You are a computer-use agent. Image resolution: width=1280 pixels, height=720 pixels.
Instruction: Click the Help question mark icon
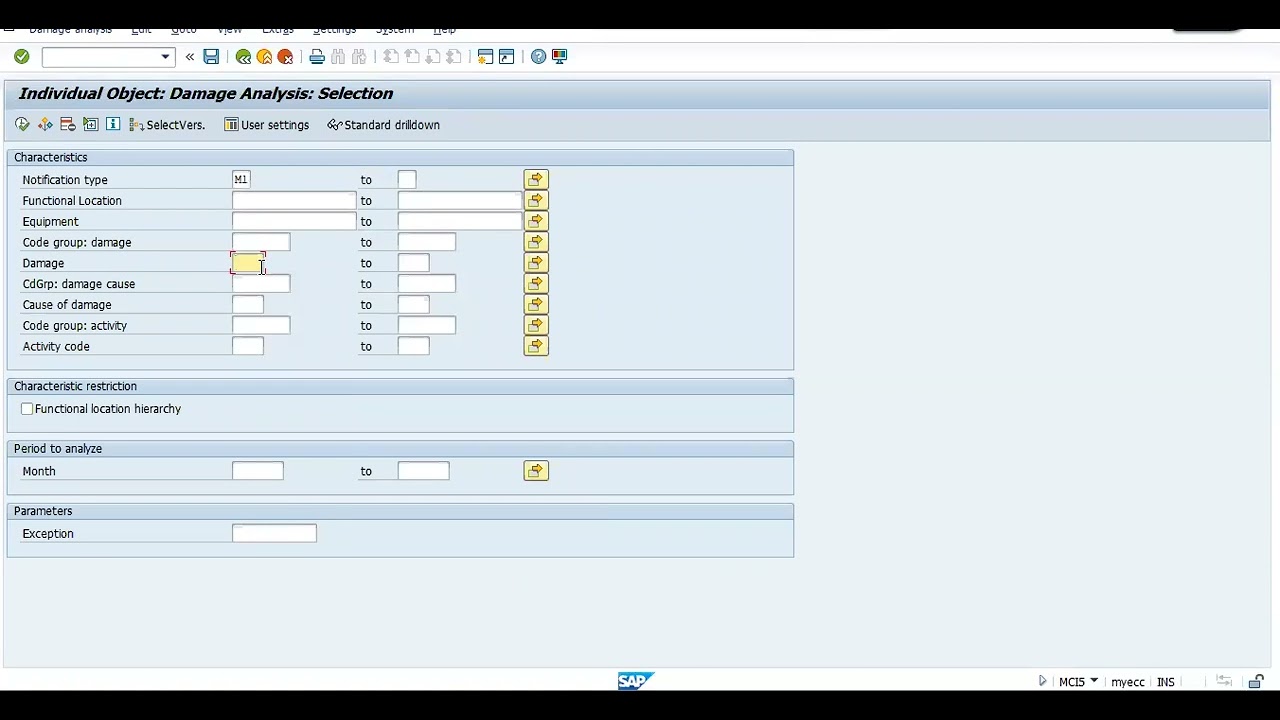click(538, 57)
